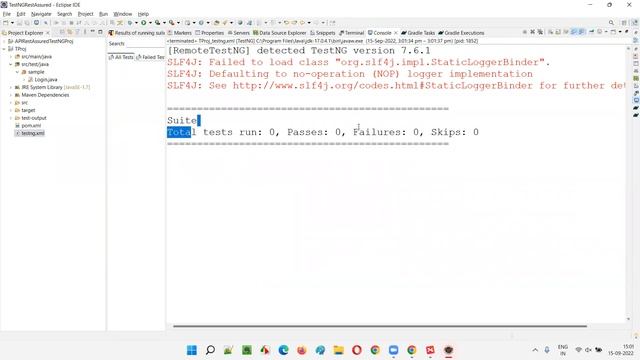Switch to the Terminal tab

[x=351, y=33]
